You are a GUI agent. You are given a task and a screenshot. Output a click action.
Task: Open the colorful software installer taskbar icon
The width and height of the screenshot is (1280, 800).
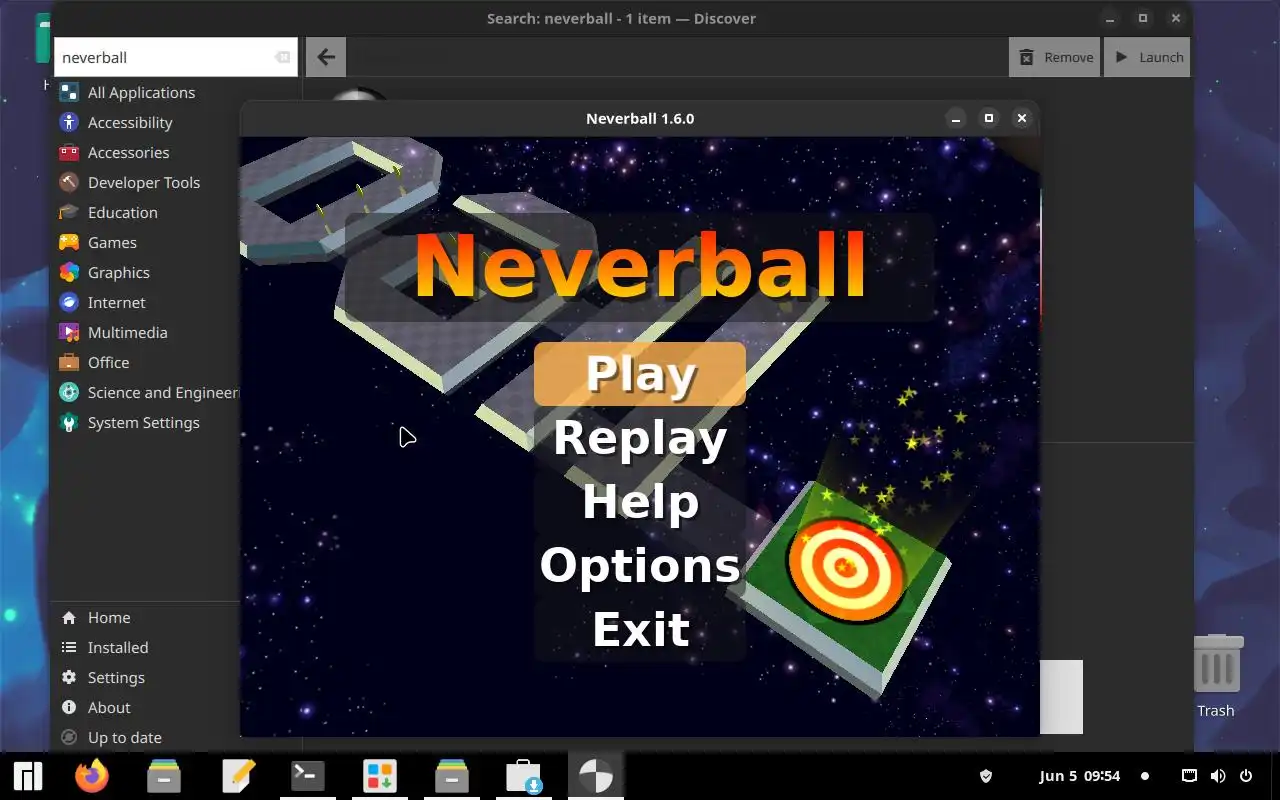[x=380, y=776]
